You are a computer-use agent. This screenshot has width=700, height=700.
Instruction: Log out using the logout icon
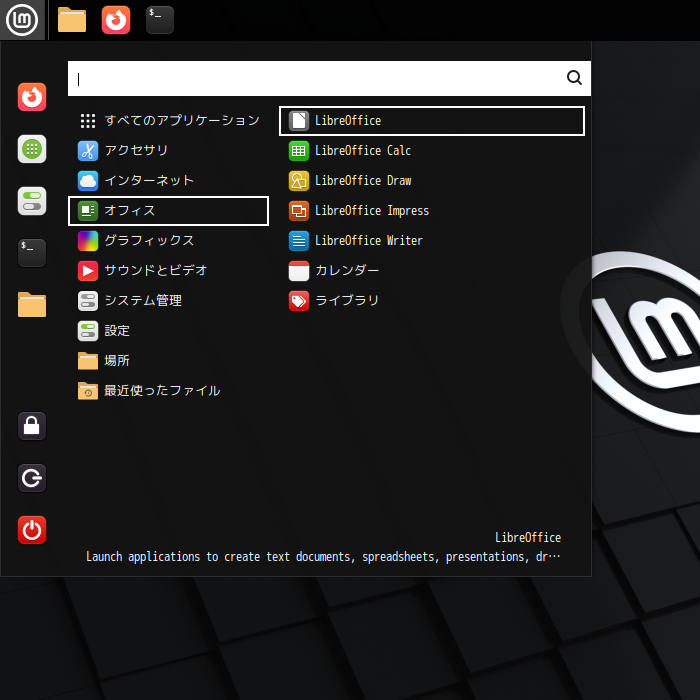tap(32, 478)
